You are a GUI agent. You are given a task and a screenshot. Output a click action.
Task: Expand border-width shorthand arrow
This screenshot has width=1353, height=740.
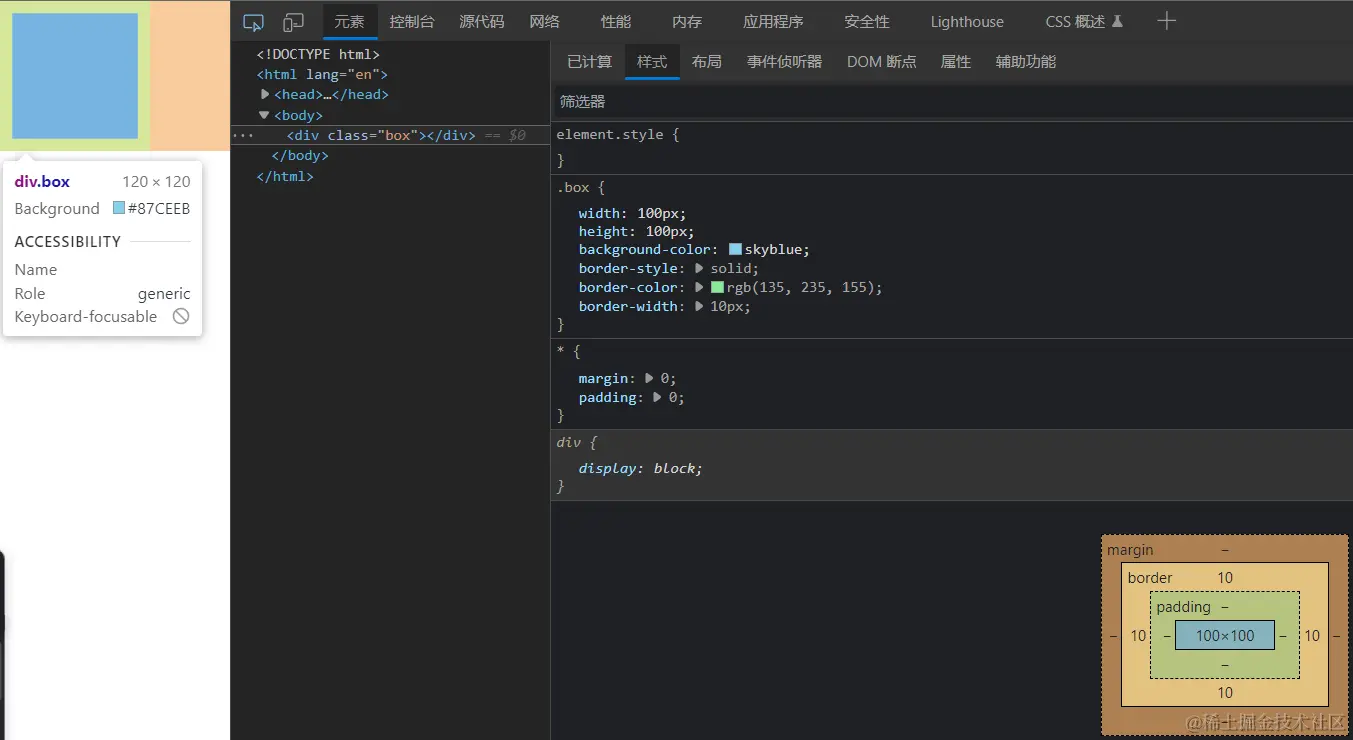pyautogui.click(x=700, y=306)
